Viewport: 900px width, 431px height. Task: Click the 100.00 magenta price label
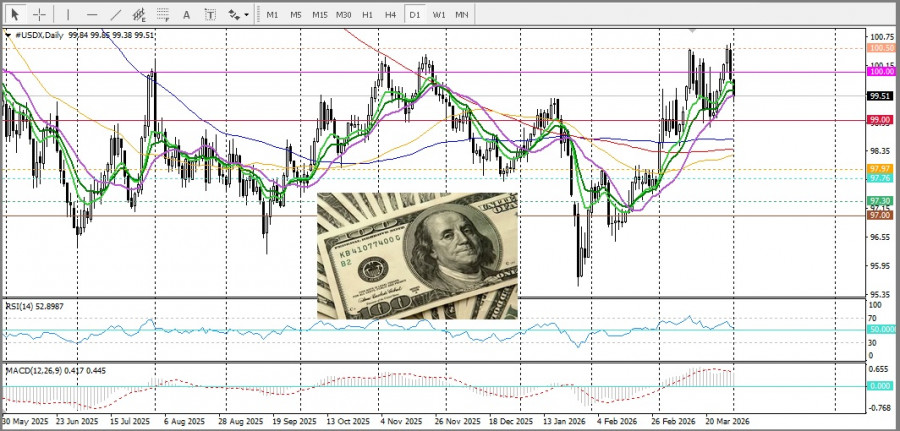(x=882, y=71)
